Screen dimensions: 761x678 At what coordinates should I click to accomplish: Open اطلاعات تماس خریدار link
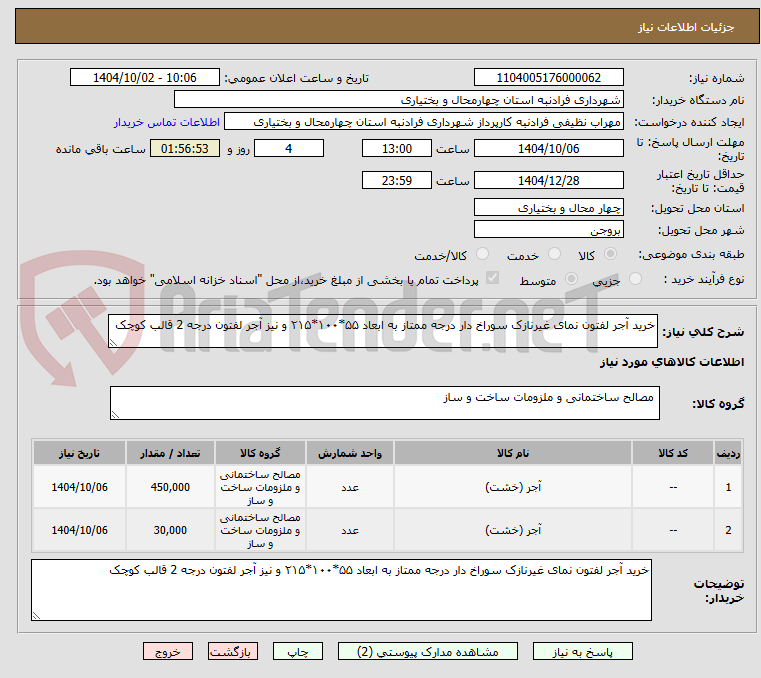(x=159, y=121)
